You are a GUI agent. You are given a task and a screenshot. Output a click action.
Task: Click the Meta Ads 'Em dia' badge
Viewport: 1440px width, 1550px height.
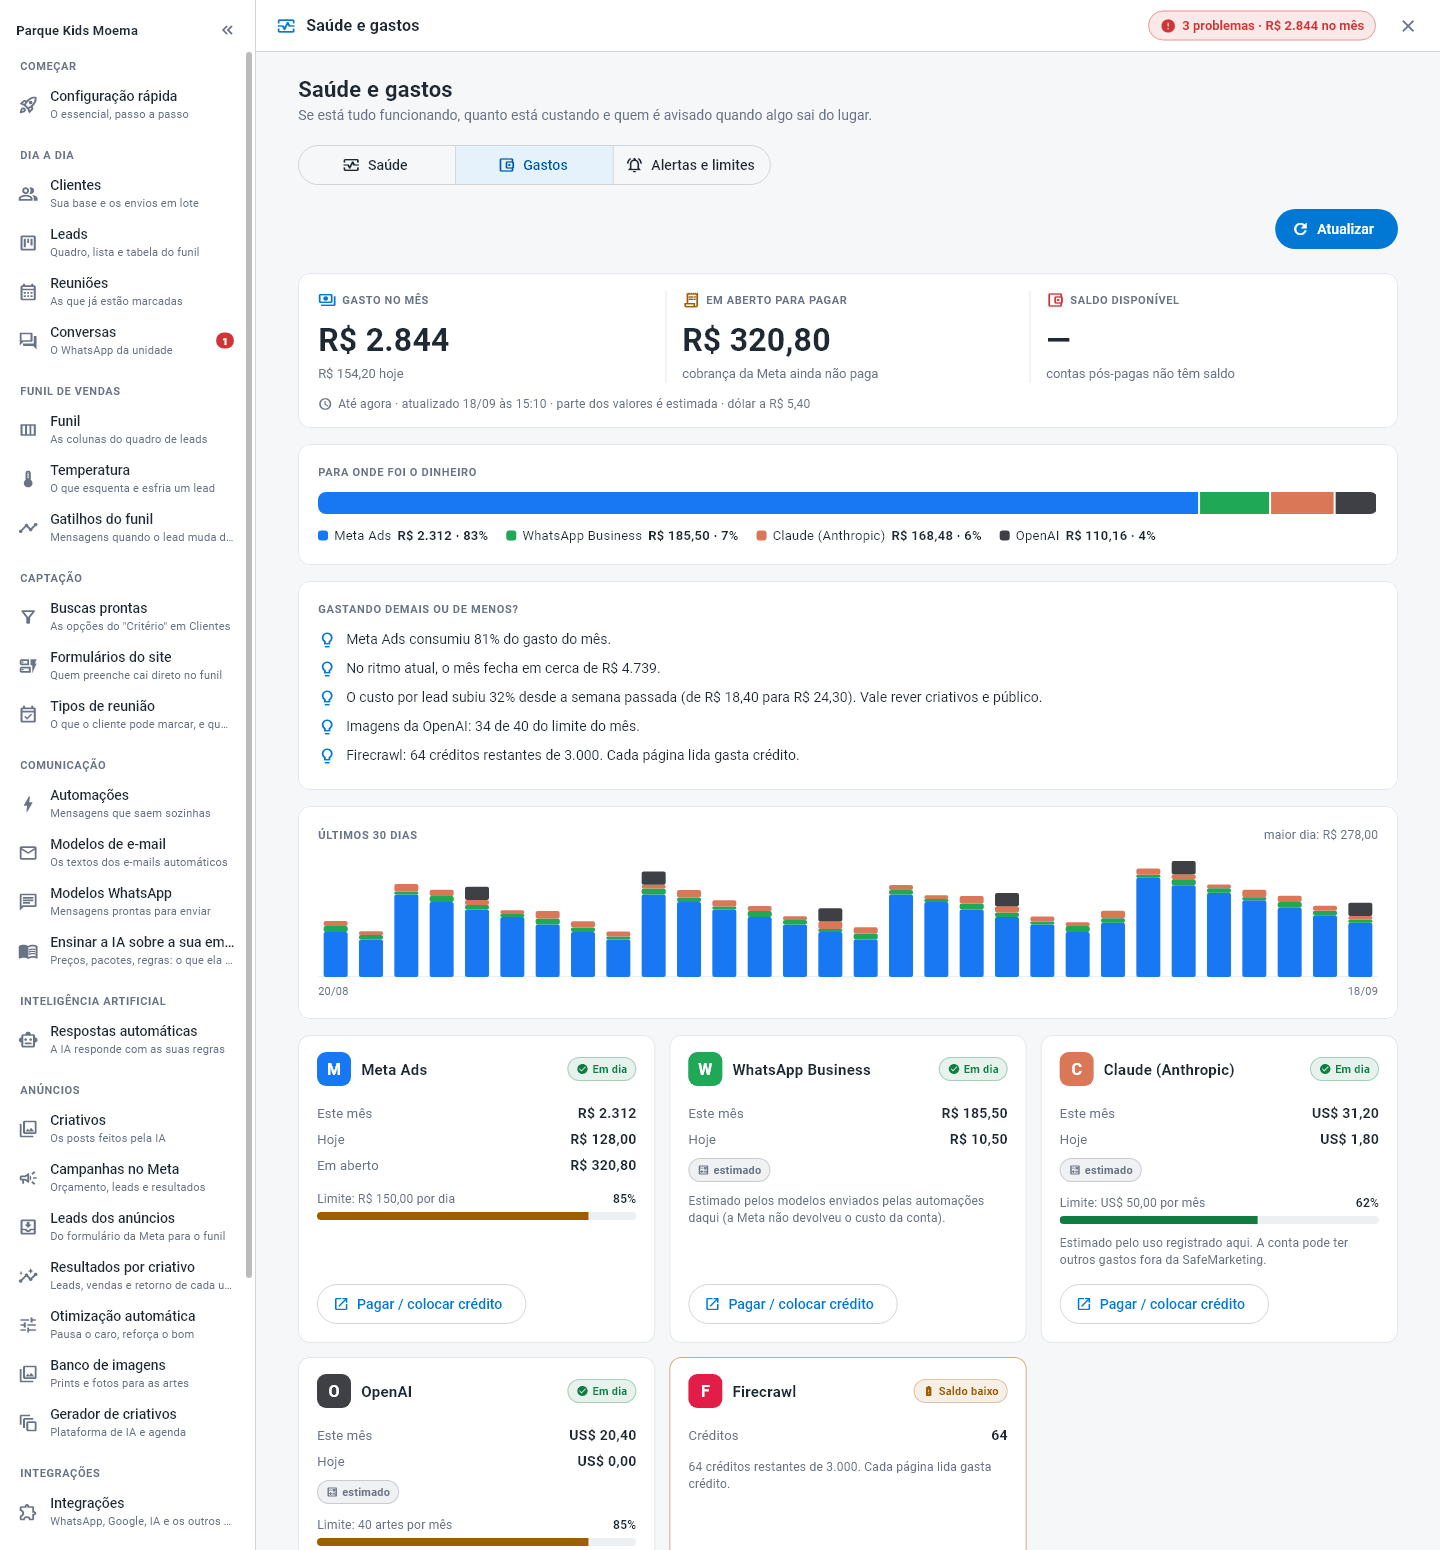(602, 1069)
